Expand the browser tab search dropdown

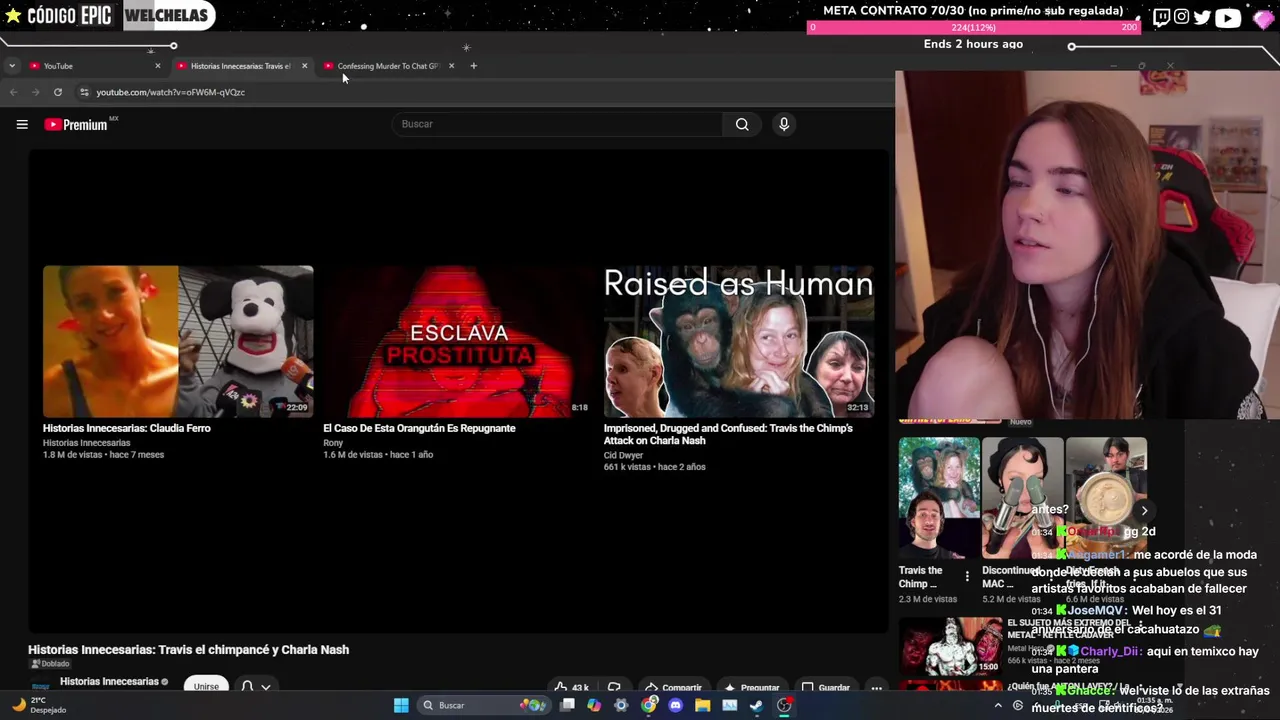click(11, 66)
